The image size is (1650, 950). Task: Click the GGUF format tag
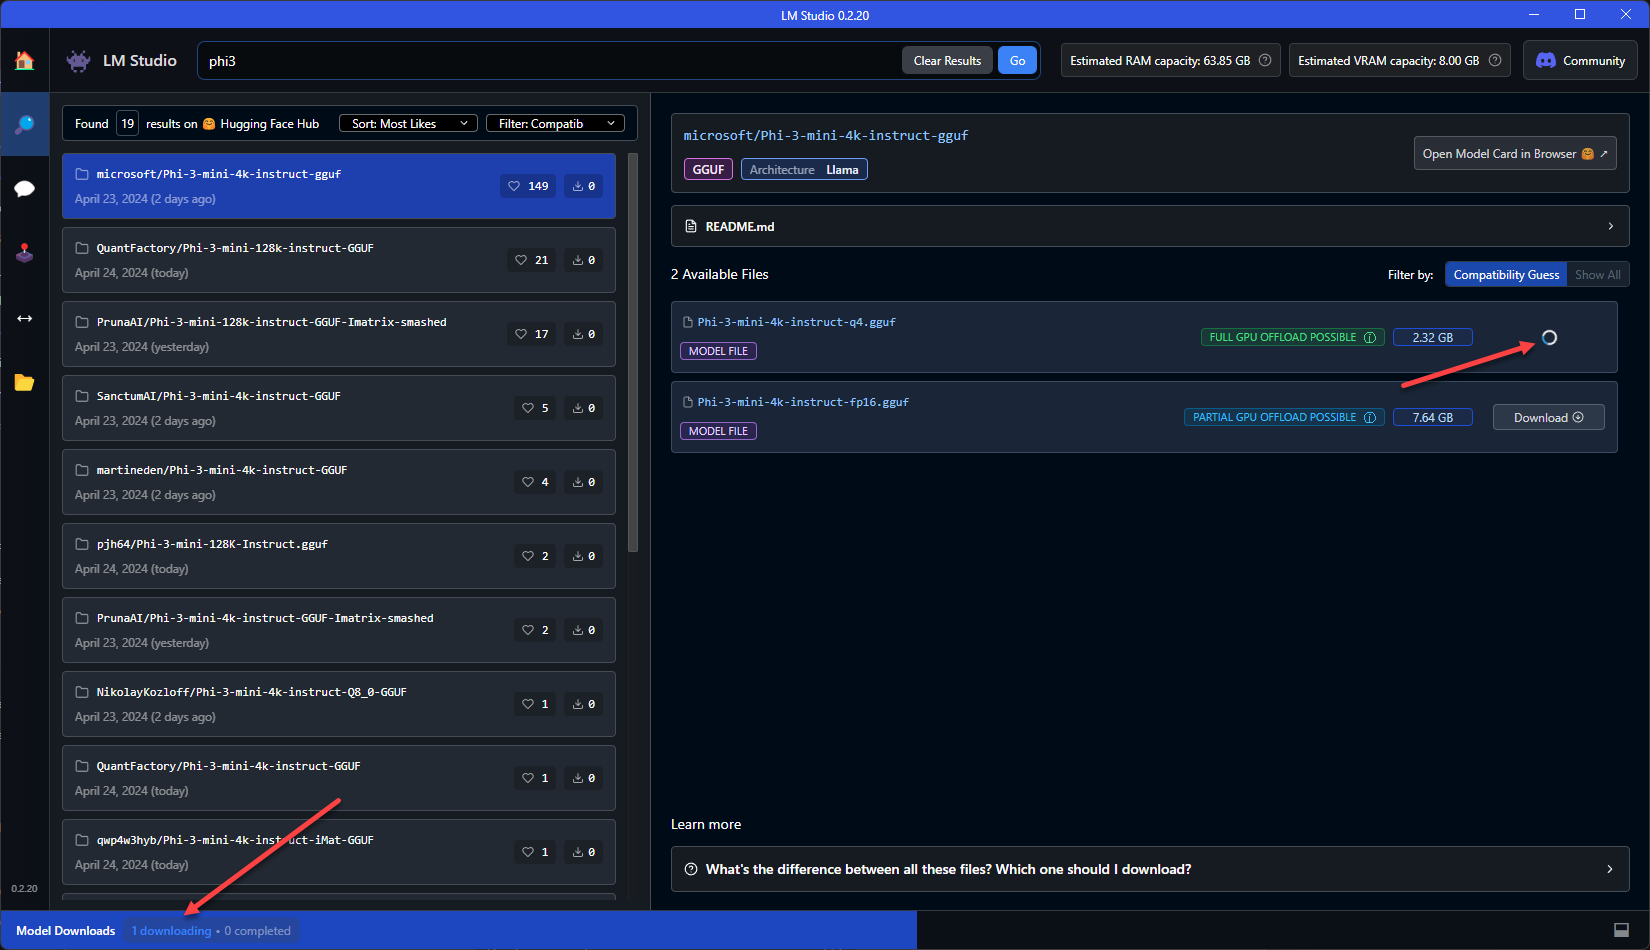click(x=708, y=170)
